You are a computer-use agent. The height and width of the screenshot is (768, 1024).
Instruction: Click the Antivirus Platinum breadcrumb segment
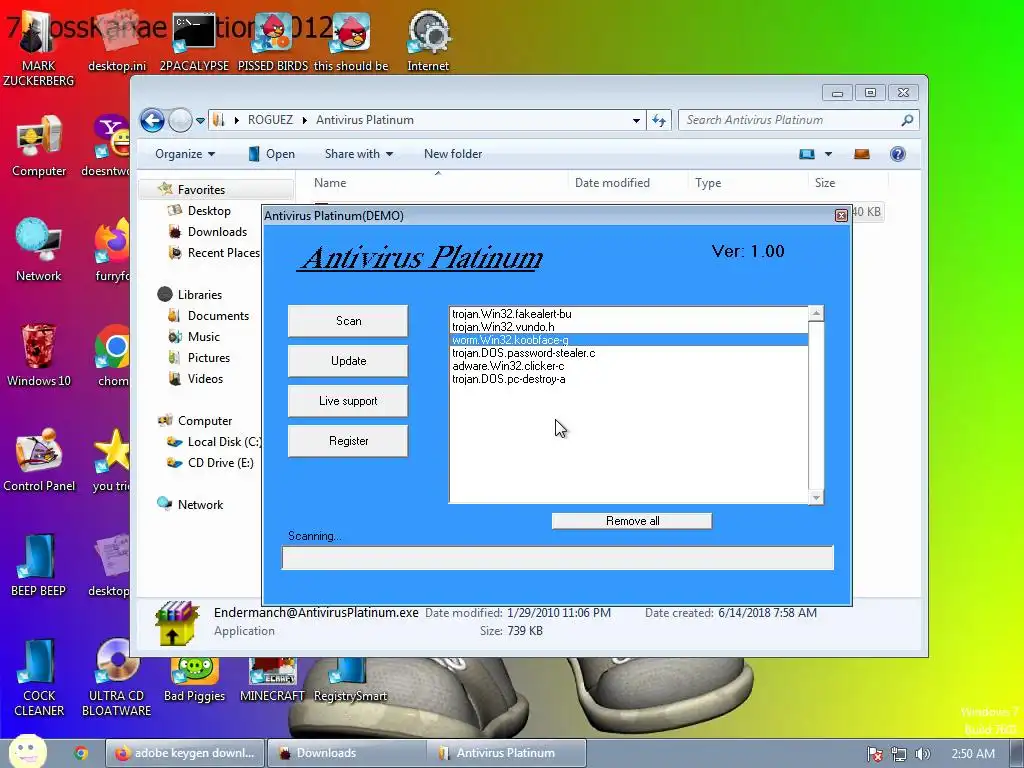364,120
